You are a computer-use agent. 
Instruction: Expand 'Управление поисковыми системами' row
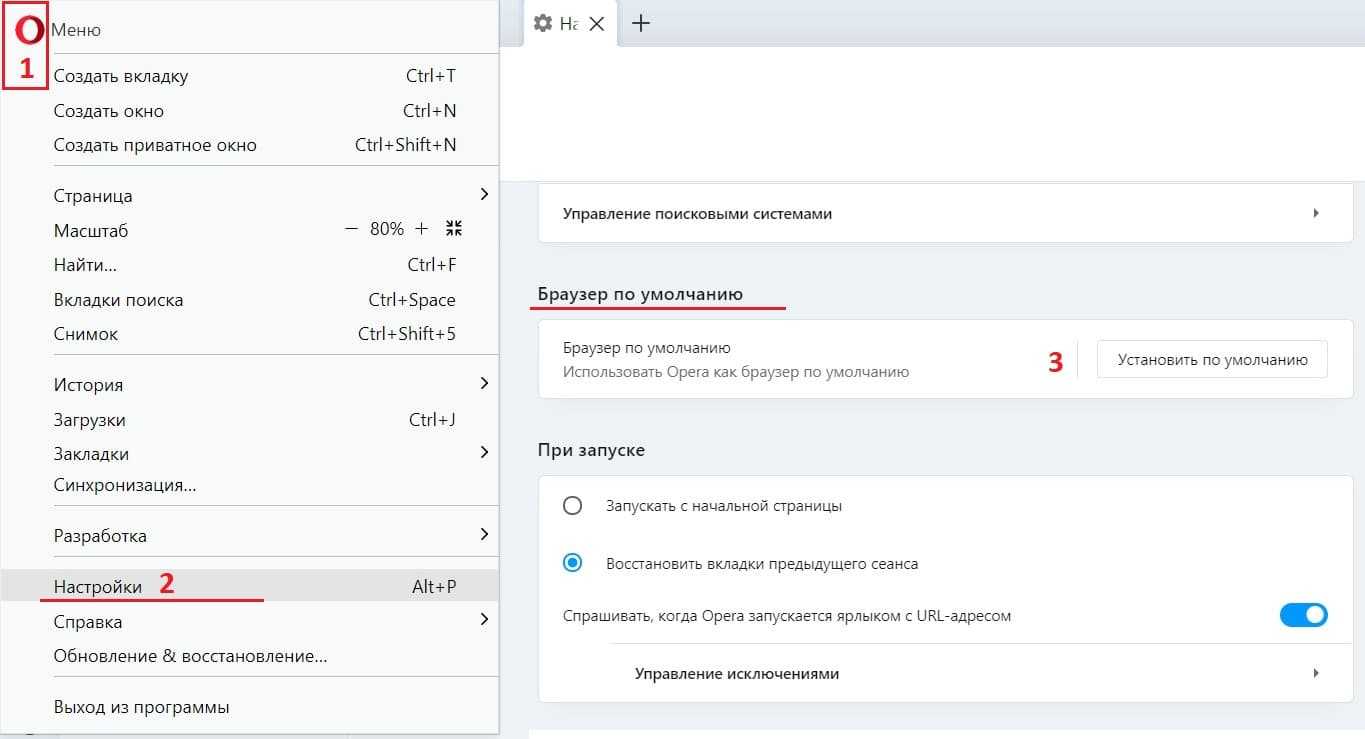coord(944,213)
